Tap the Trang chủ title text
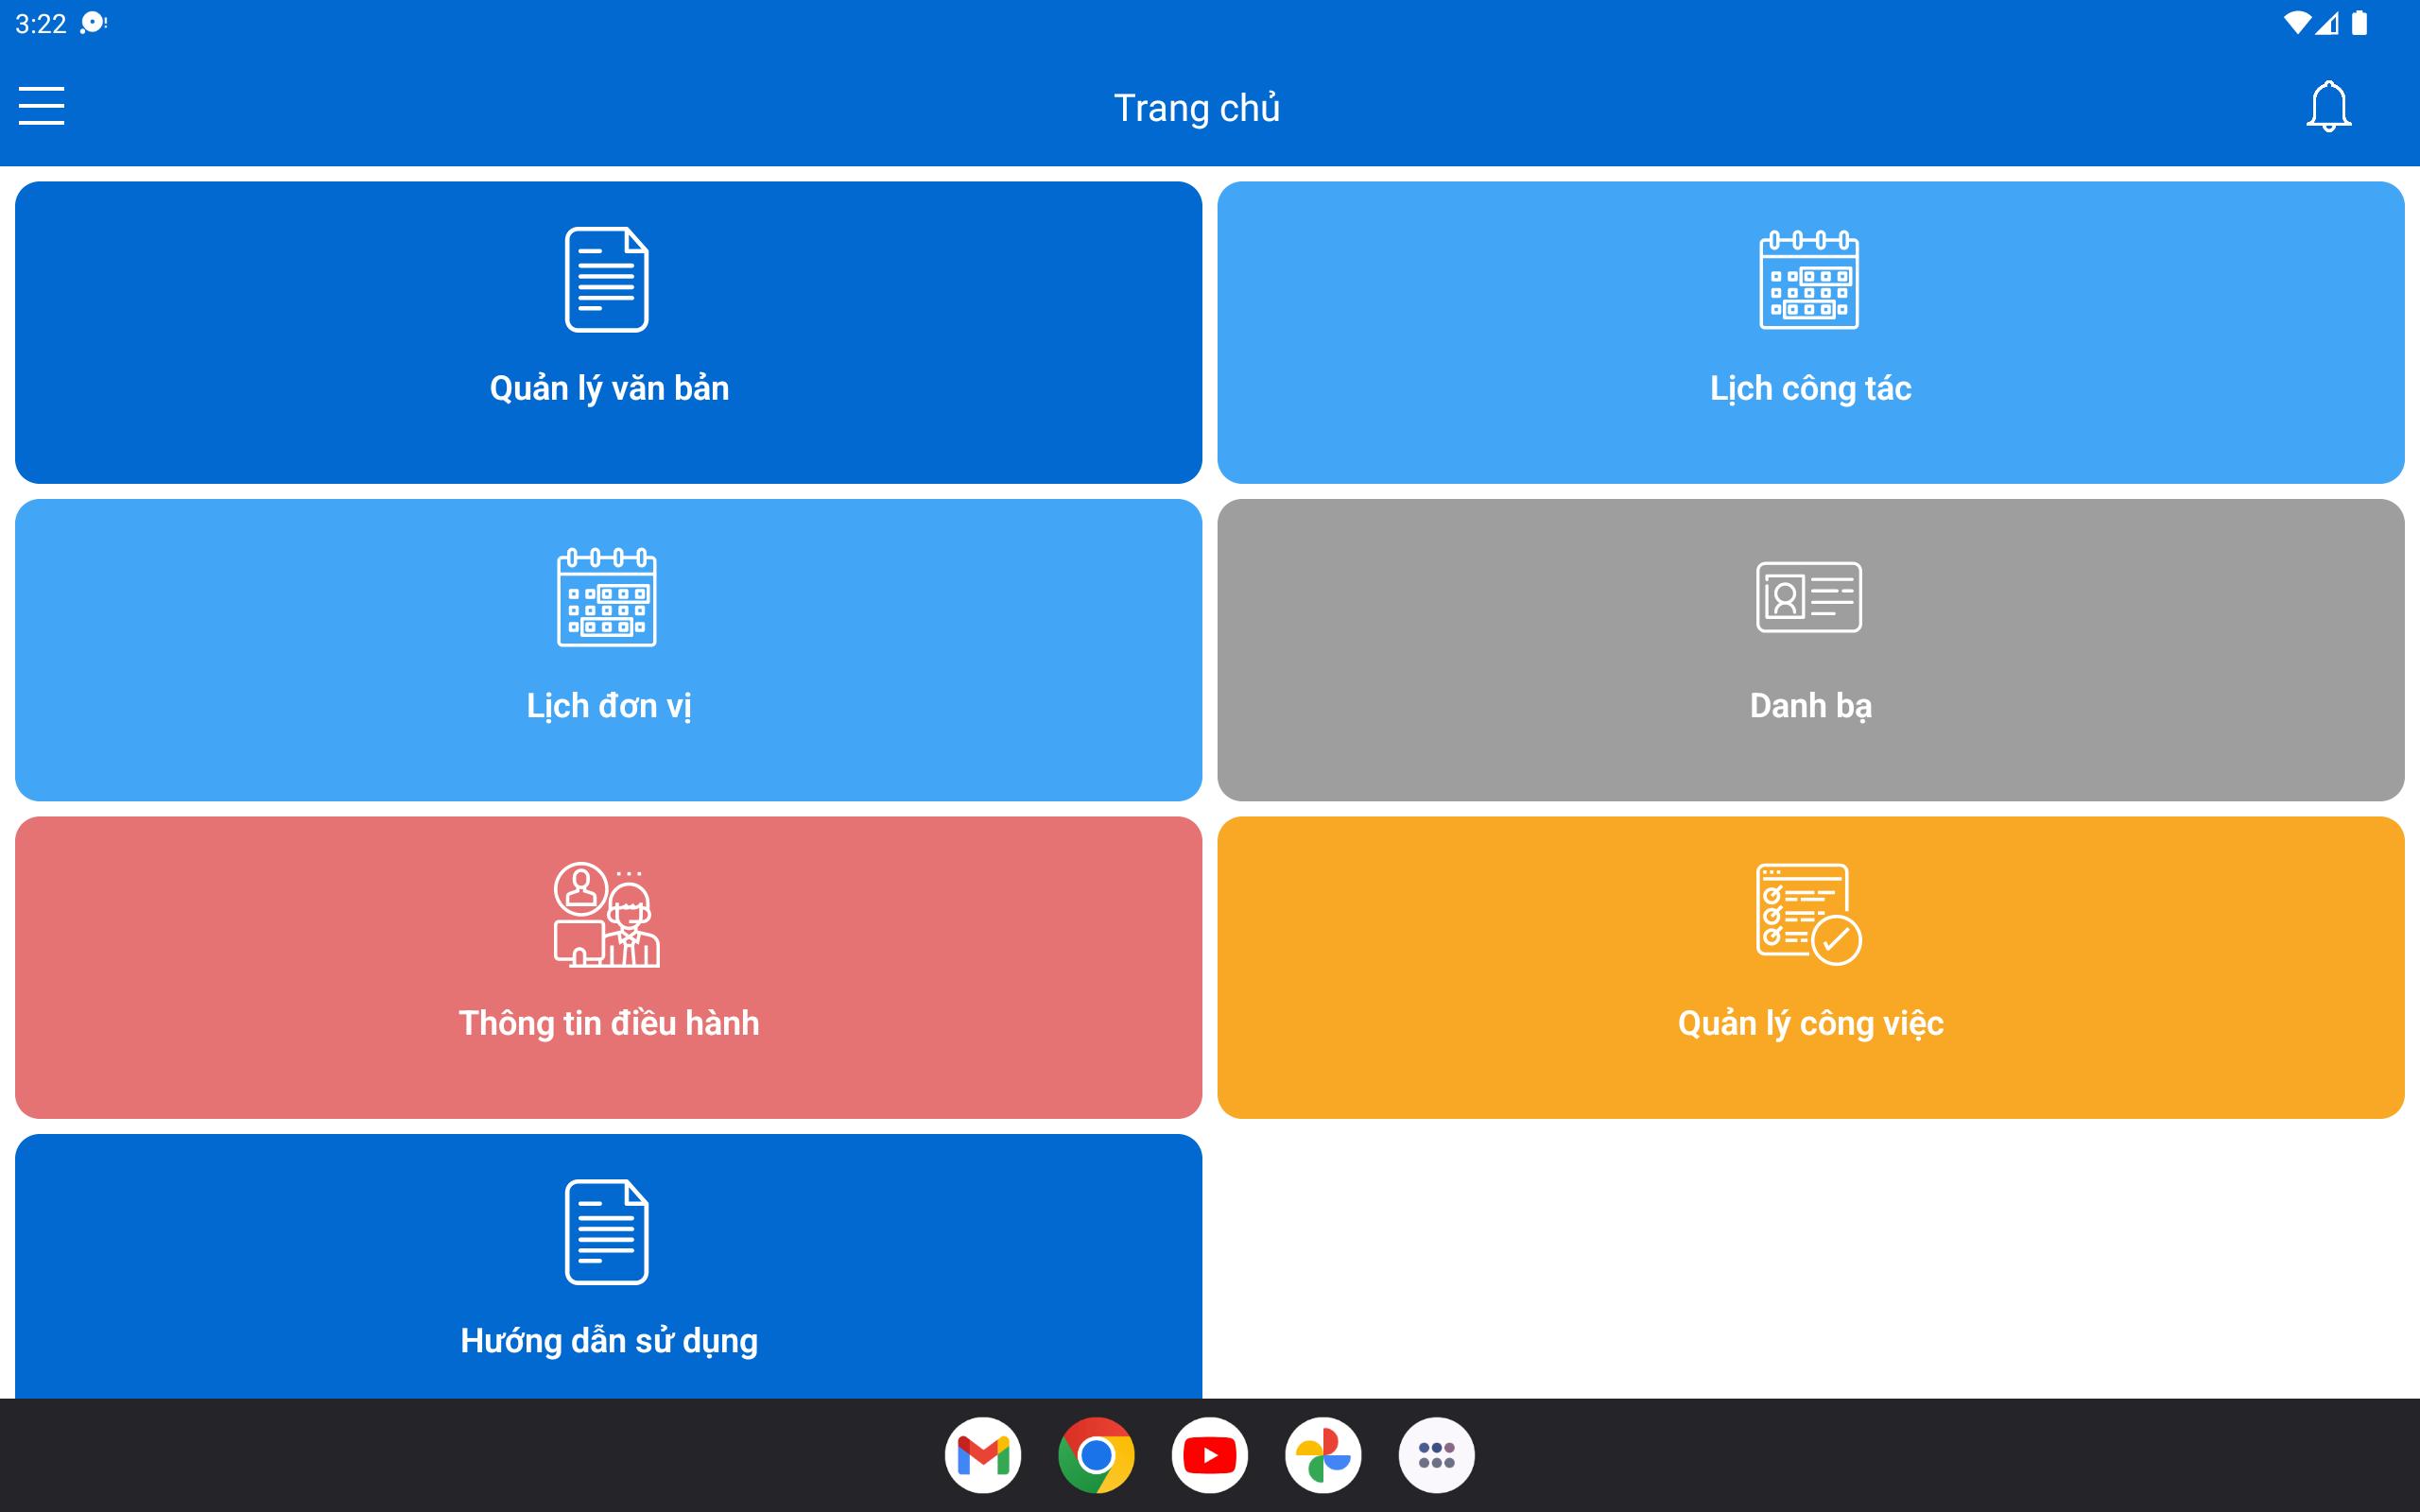Screen dimensions: 2420x1512 click(x=1197, y=108)
